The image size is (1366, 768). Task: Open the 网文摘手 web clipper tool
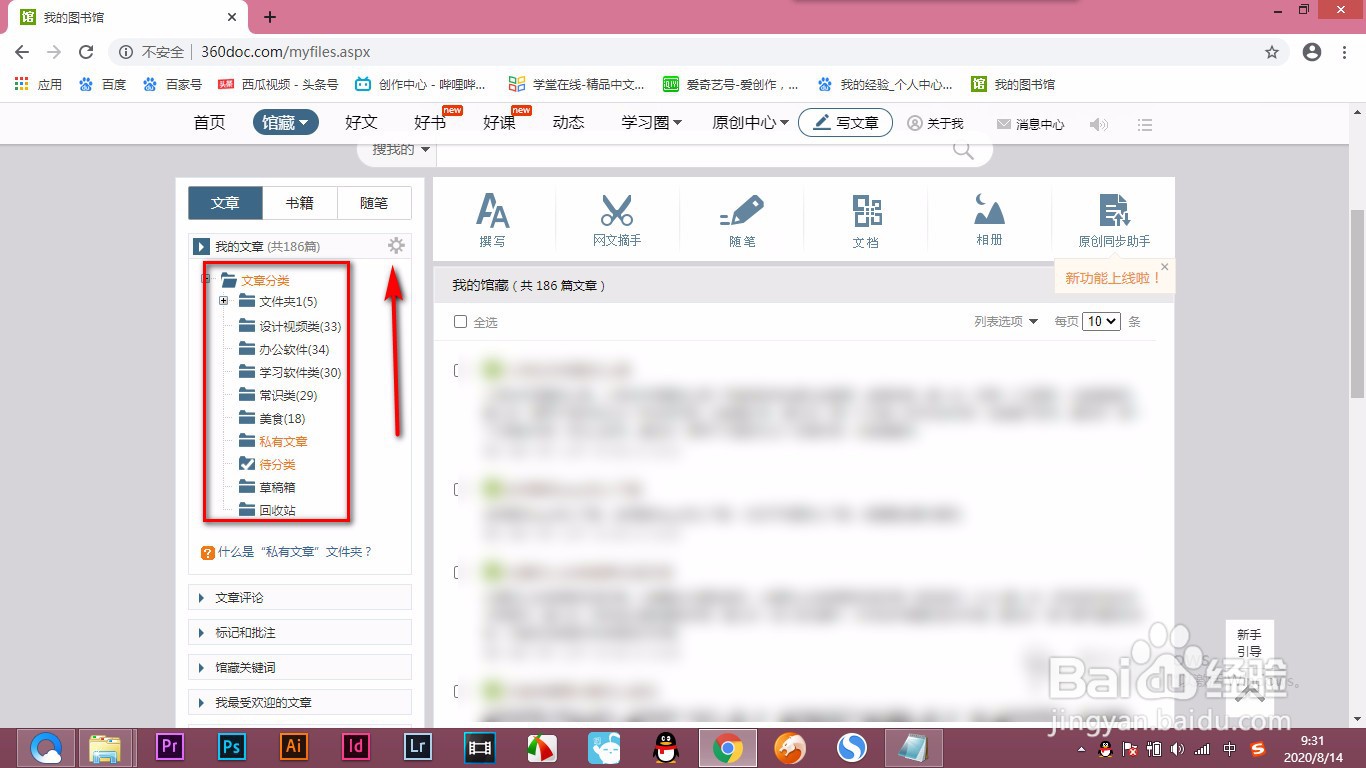point(616,215)
